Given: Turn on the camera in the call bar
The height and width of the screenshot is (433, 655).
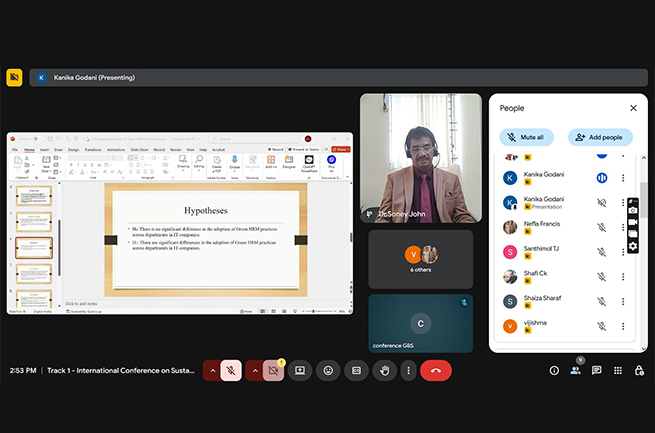Looking at the screenshot, I should point(273,370).
